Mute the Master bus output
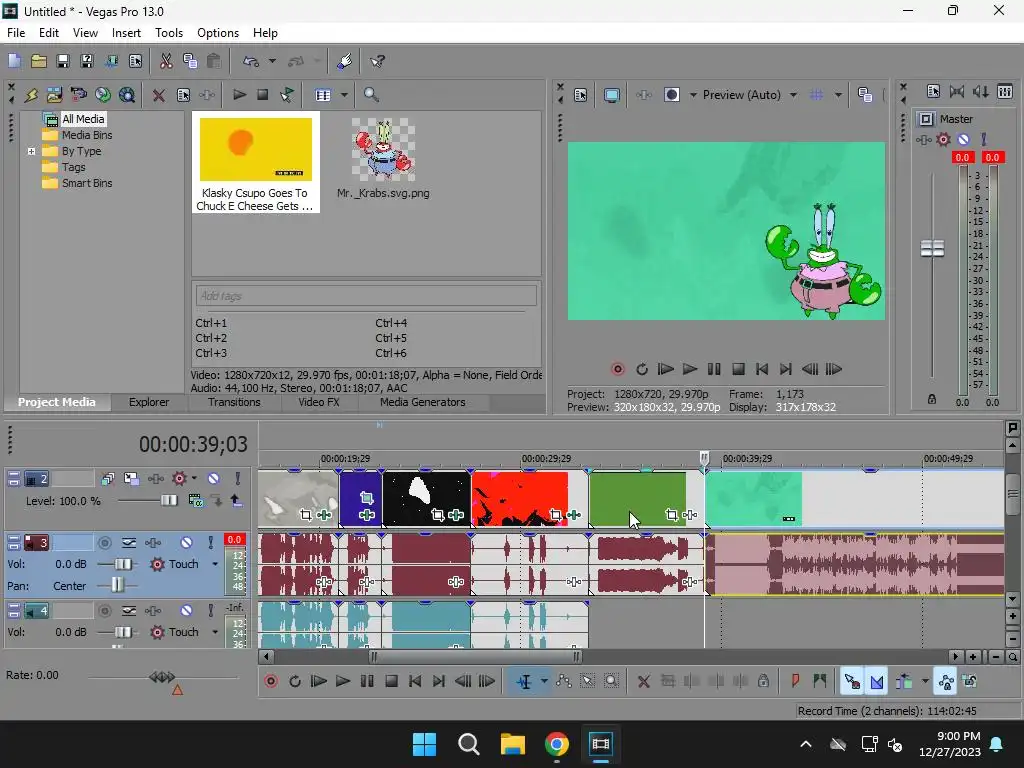 pos(963,139)
